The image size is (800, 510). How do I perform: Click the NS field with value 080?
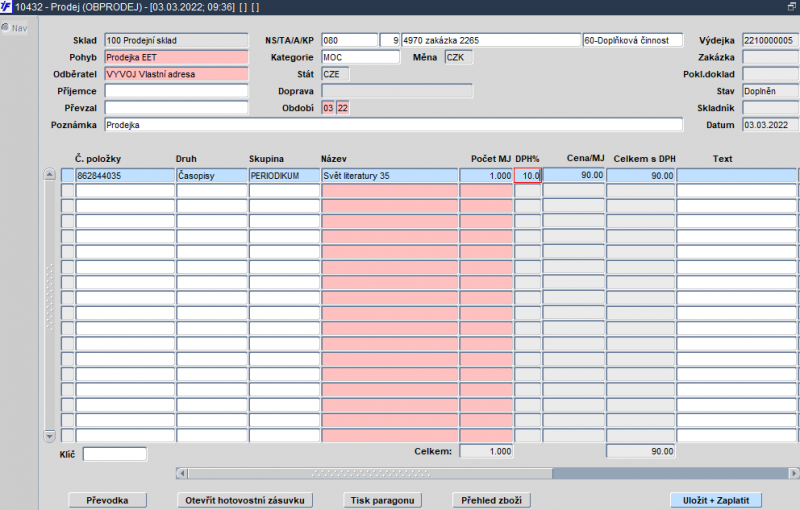[x=349, y=40]
